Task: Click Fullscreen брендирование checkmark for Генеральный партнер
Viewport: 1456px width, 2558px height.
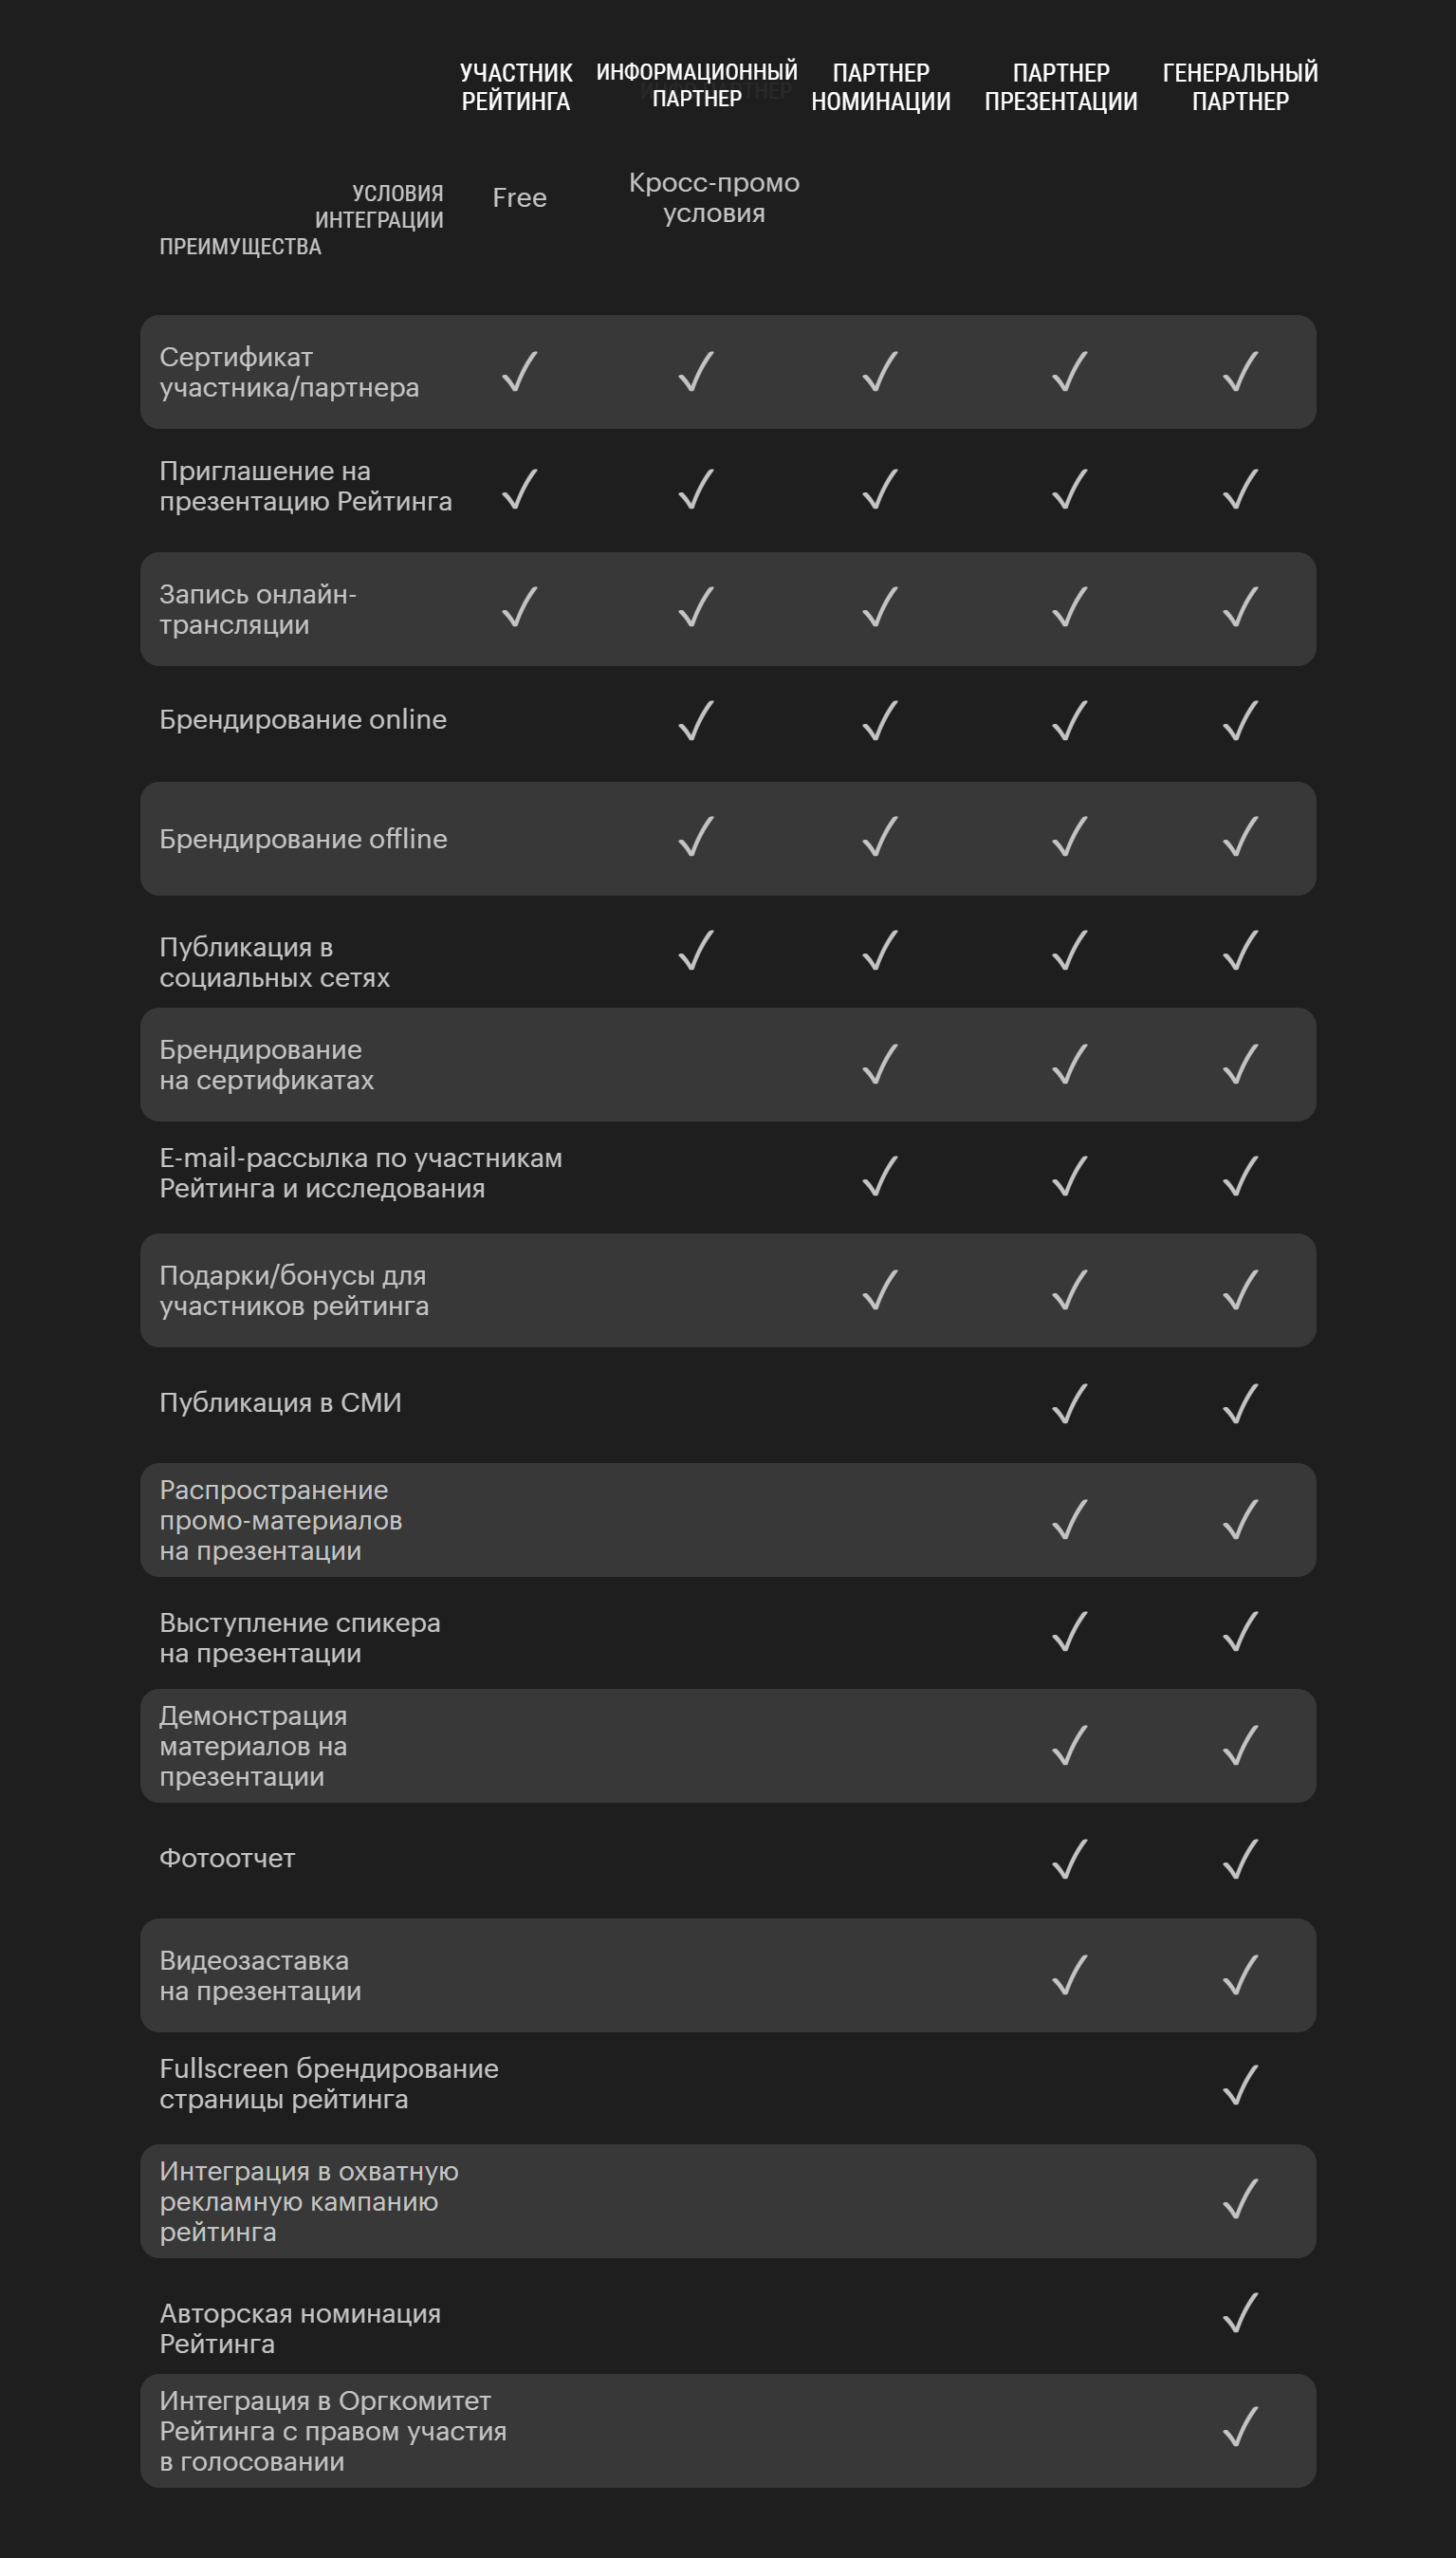Action: pos(1240,2085)
